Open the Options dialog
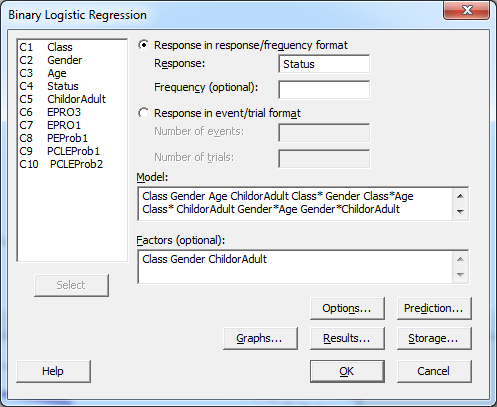 pyautogui.click(x=347, y=308)
